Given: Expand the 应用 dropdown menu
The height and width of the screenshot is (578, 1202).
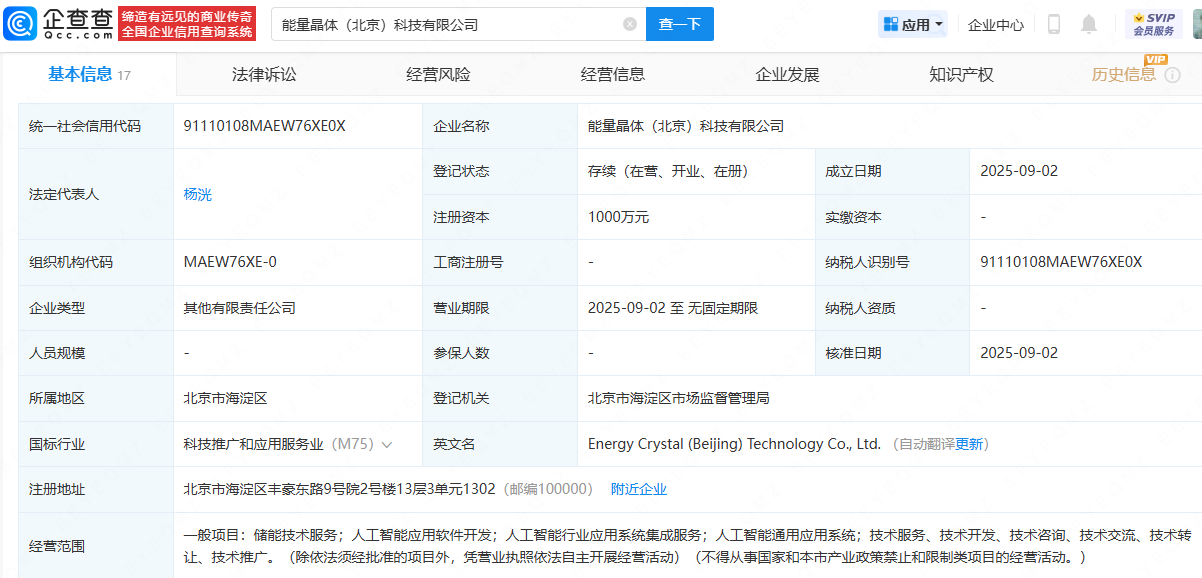Looking at the screenshot, I should (x=912, y=24).
